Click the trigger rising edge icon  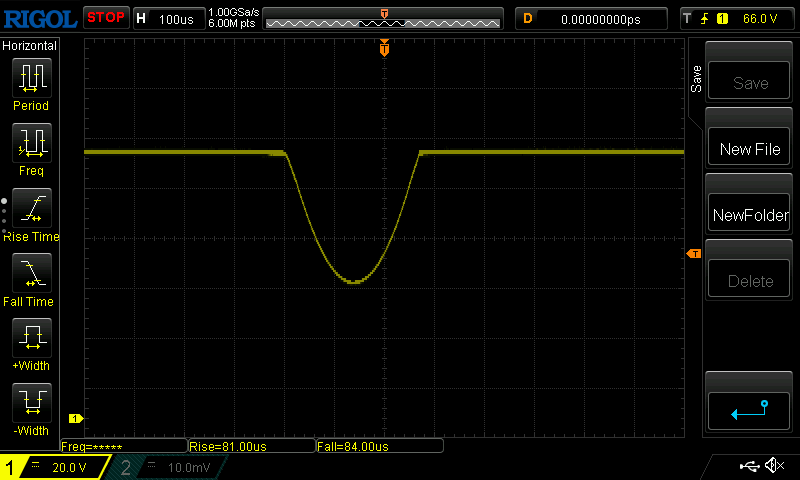704,19
